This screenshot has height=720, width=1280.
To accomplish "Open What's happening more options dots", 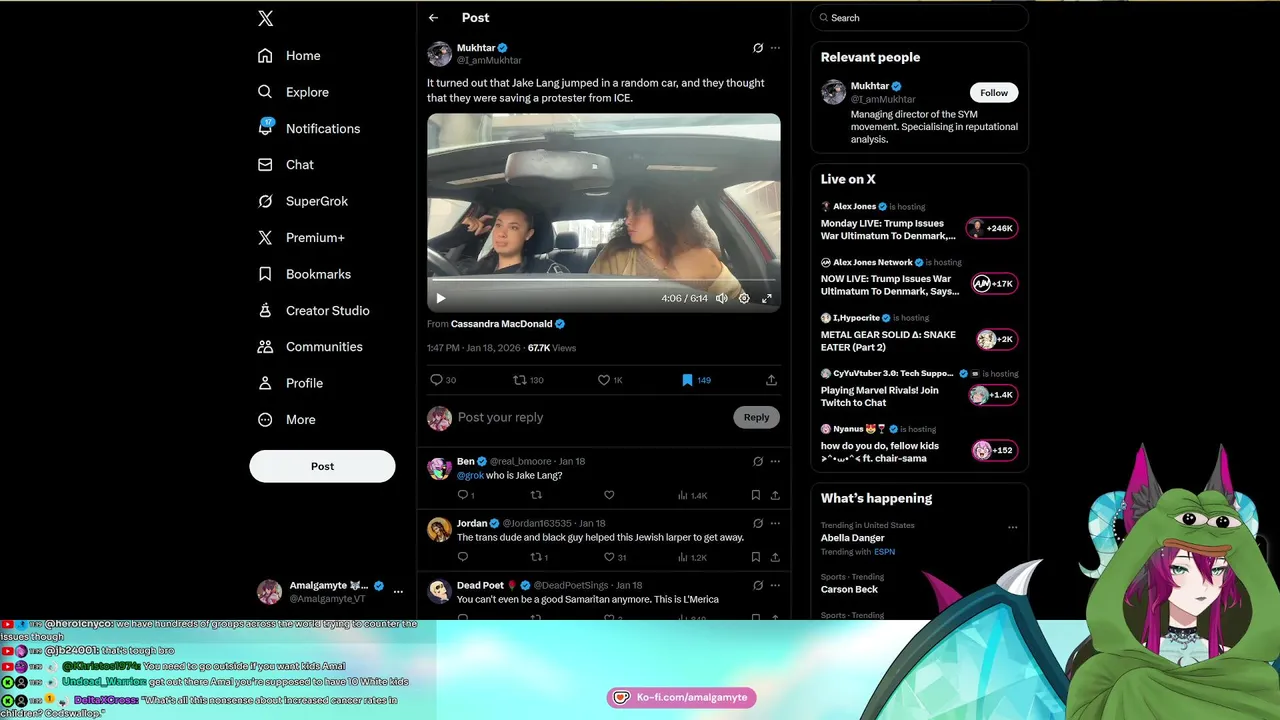I will [1013, 527].
